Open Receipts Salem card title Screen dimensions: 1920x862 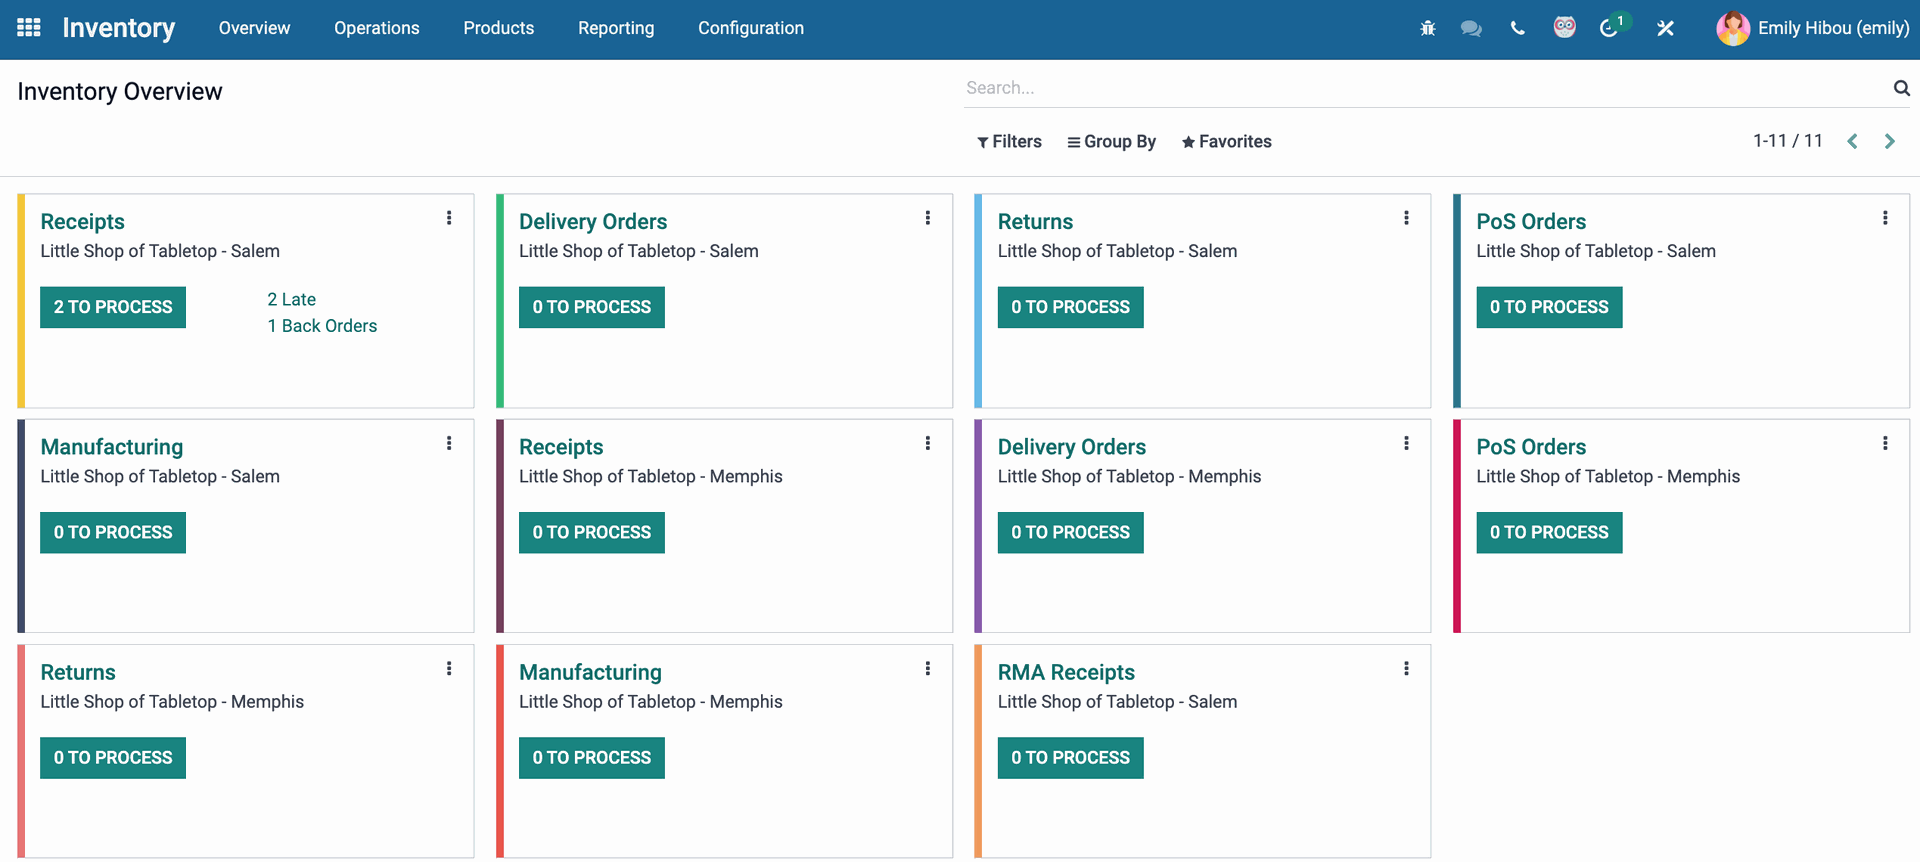coord(82,221)
